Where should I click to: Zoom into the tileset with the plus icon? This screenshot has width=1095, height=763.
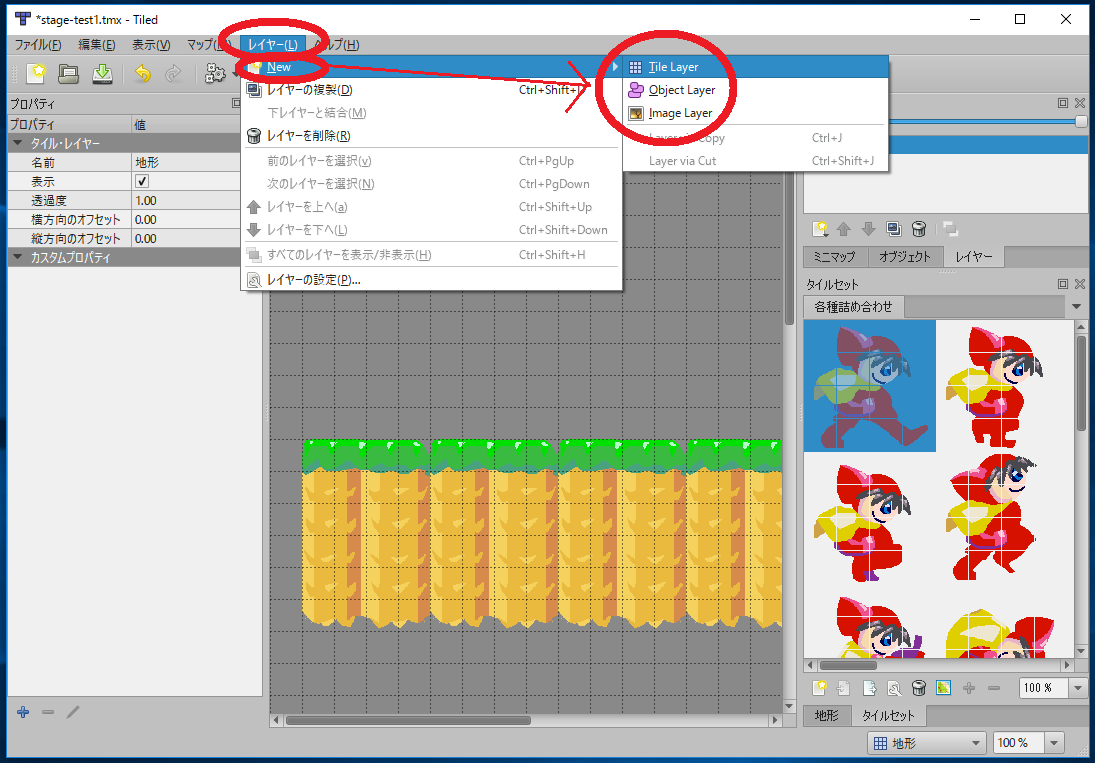(967, 688)
